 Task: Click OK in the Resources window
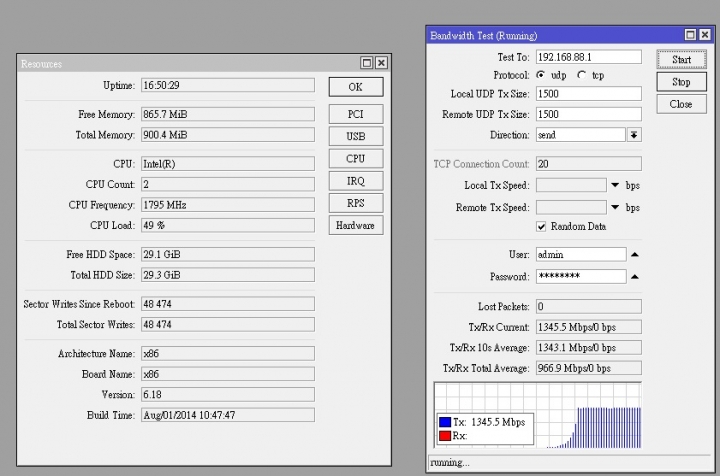tap(356, 87)
